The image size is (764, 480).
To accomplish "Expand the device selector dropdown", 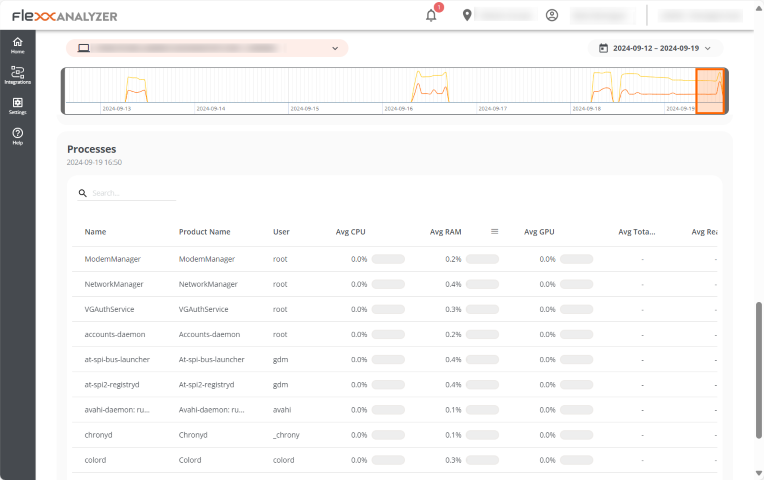I will [x=207, y=48].
